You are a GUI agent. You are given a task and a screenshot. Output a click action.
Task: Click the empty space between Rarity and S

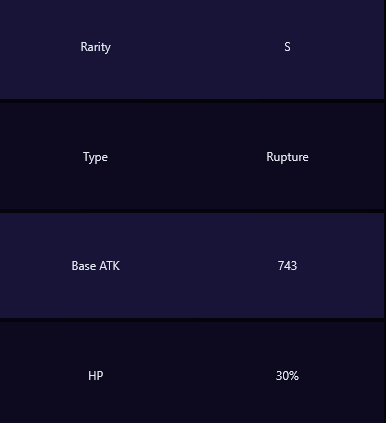(197, 47)
